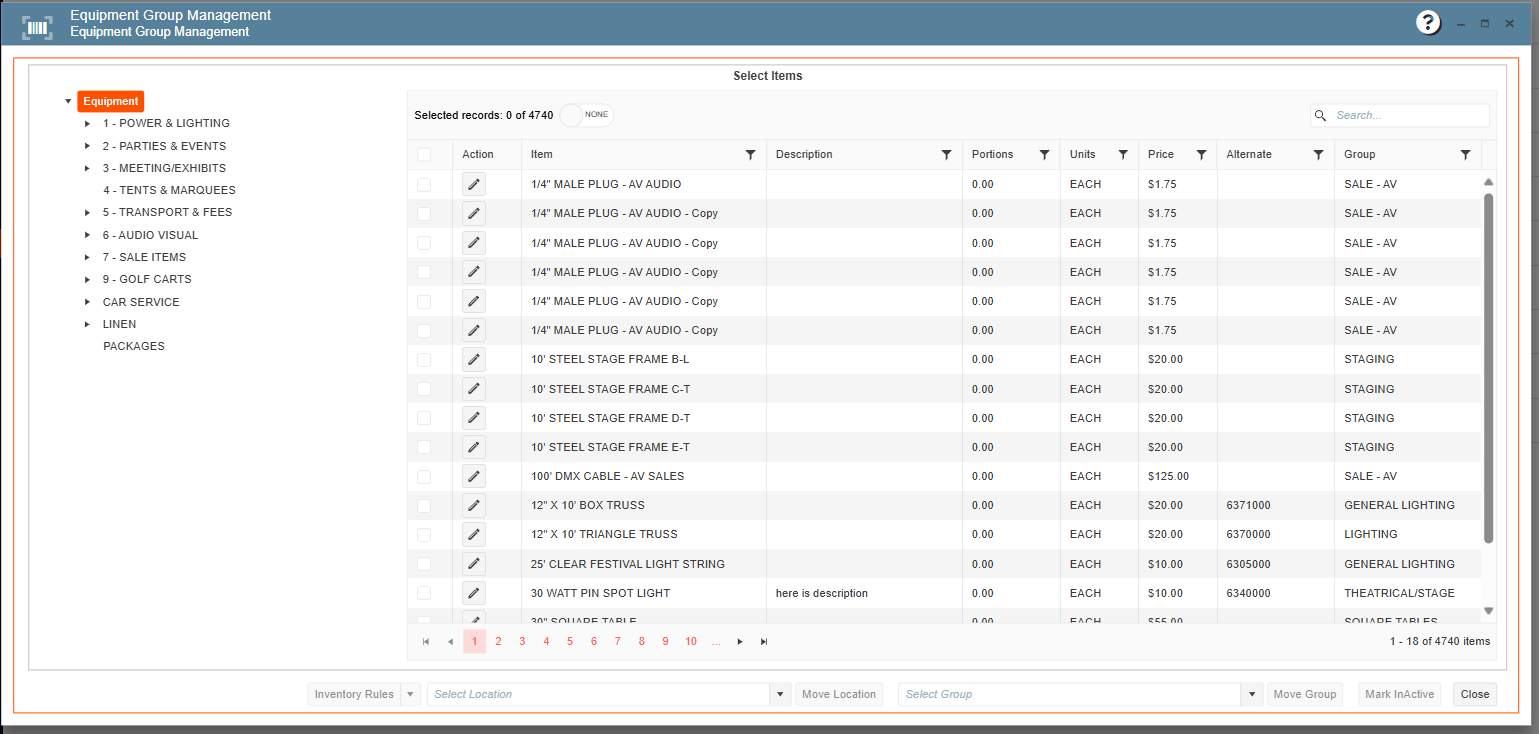Go to the previous page arrow
Image resolution: width=1539 pixels, height=734 pixels.
[x=450, y=641]
